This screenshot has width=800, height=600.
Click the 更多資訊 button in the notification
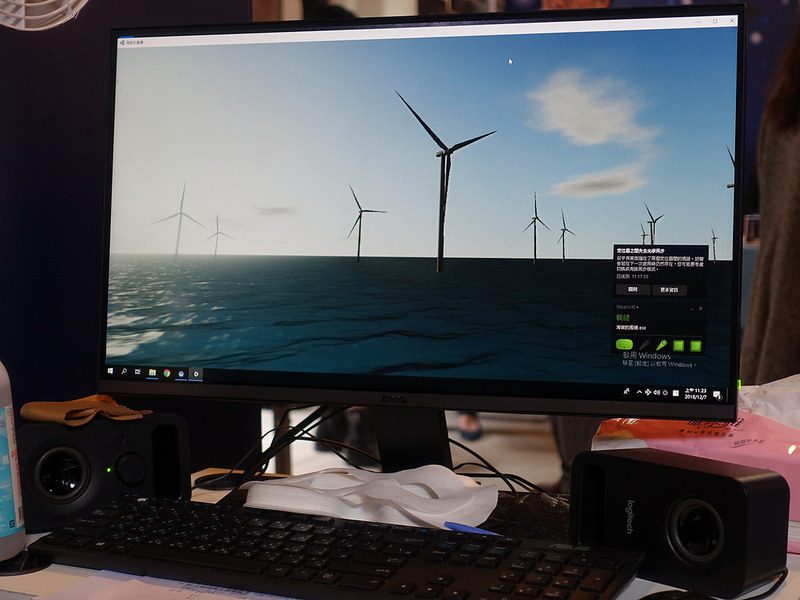coord(669,290)
